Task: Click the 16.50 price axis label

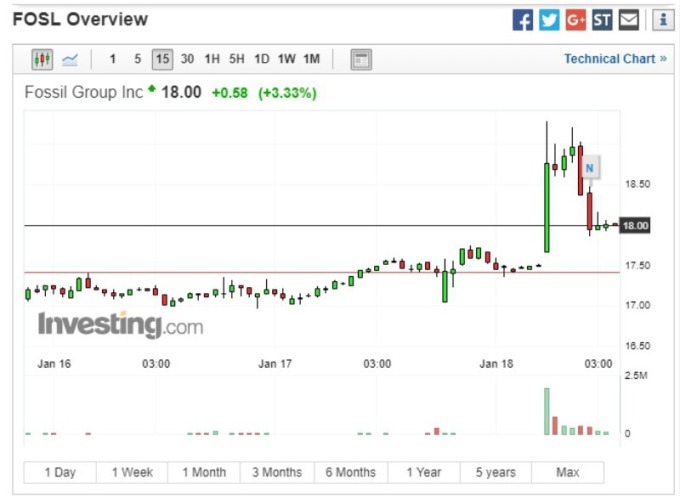Action: [x=638, y=346]
